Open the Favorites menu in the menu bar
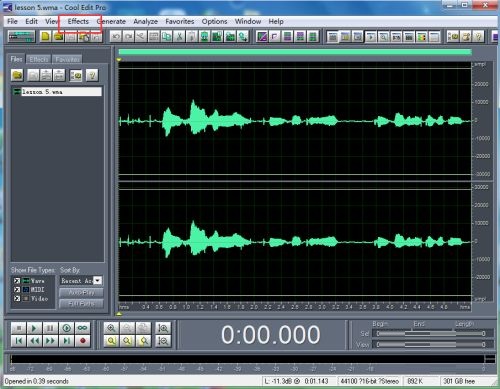 coord(180,21)
